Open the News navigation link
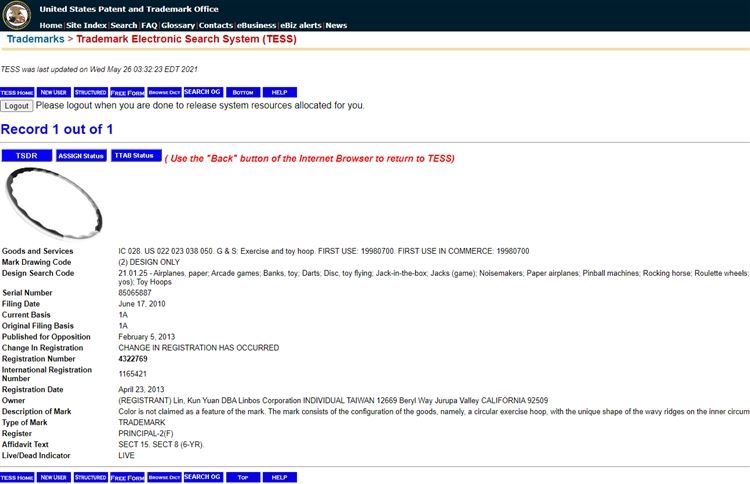The image size is (750, 484). [x=336, y=25]
